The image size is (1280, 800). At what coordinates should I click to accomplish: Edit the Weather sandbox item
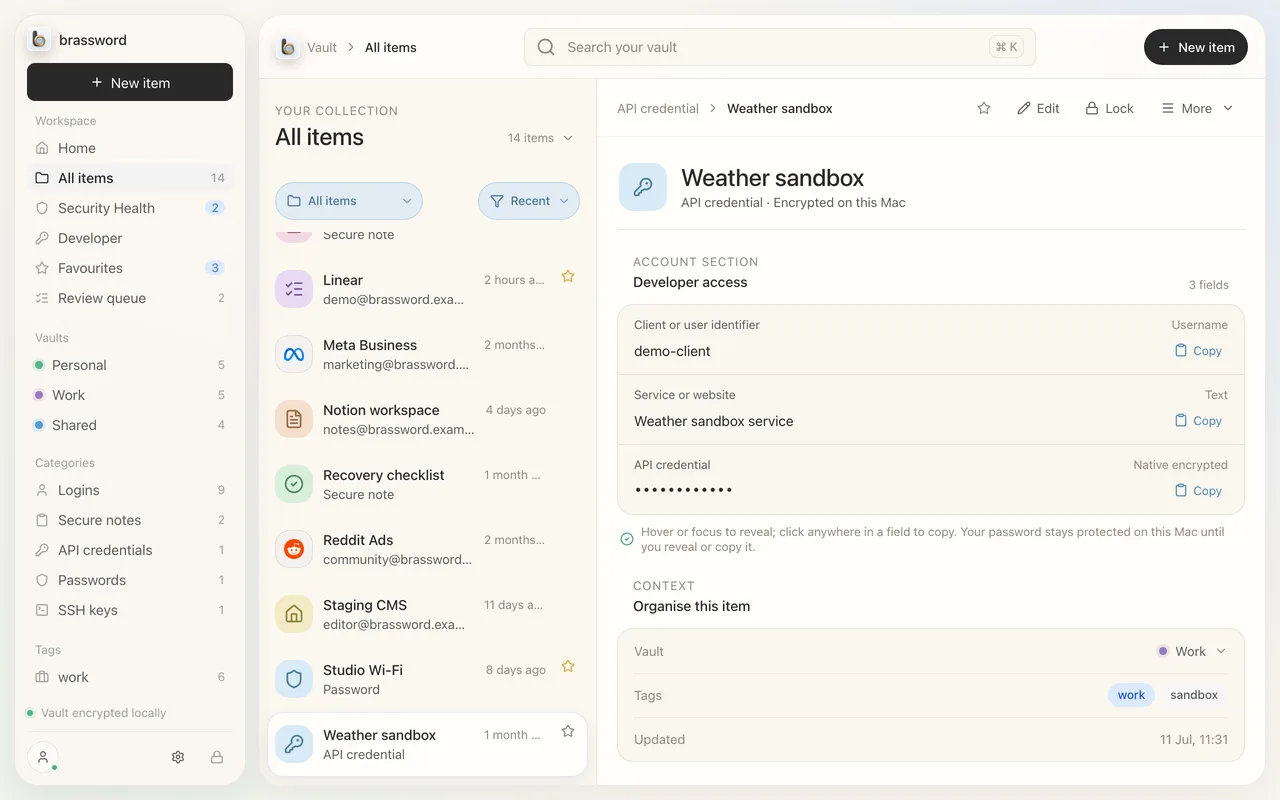pyautogui.click(x=1038, y=108)
